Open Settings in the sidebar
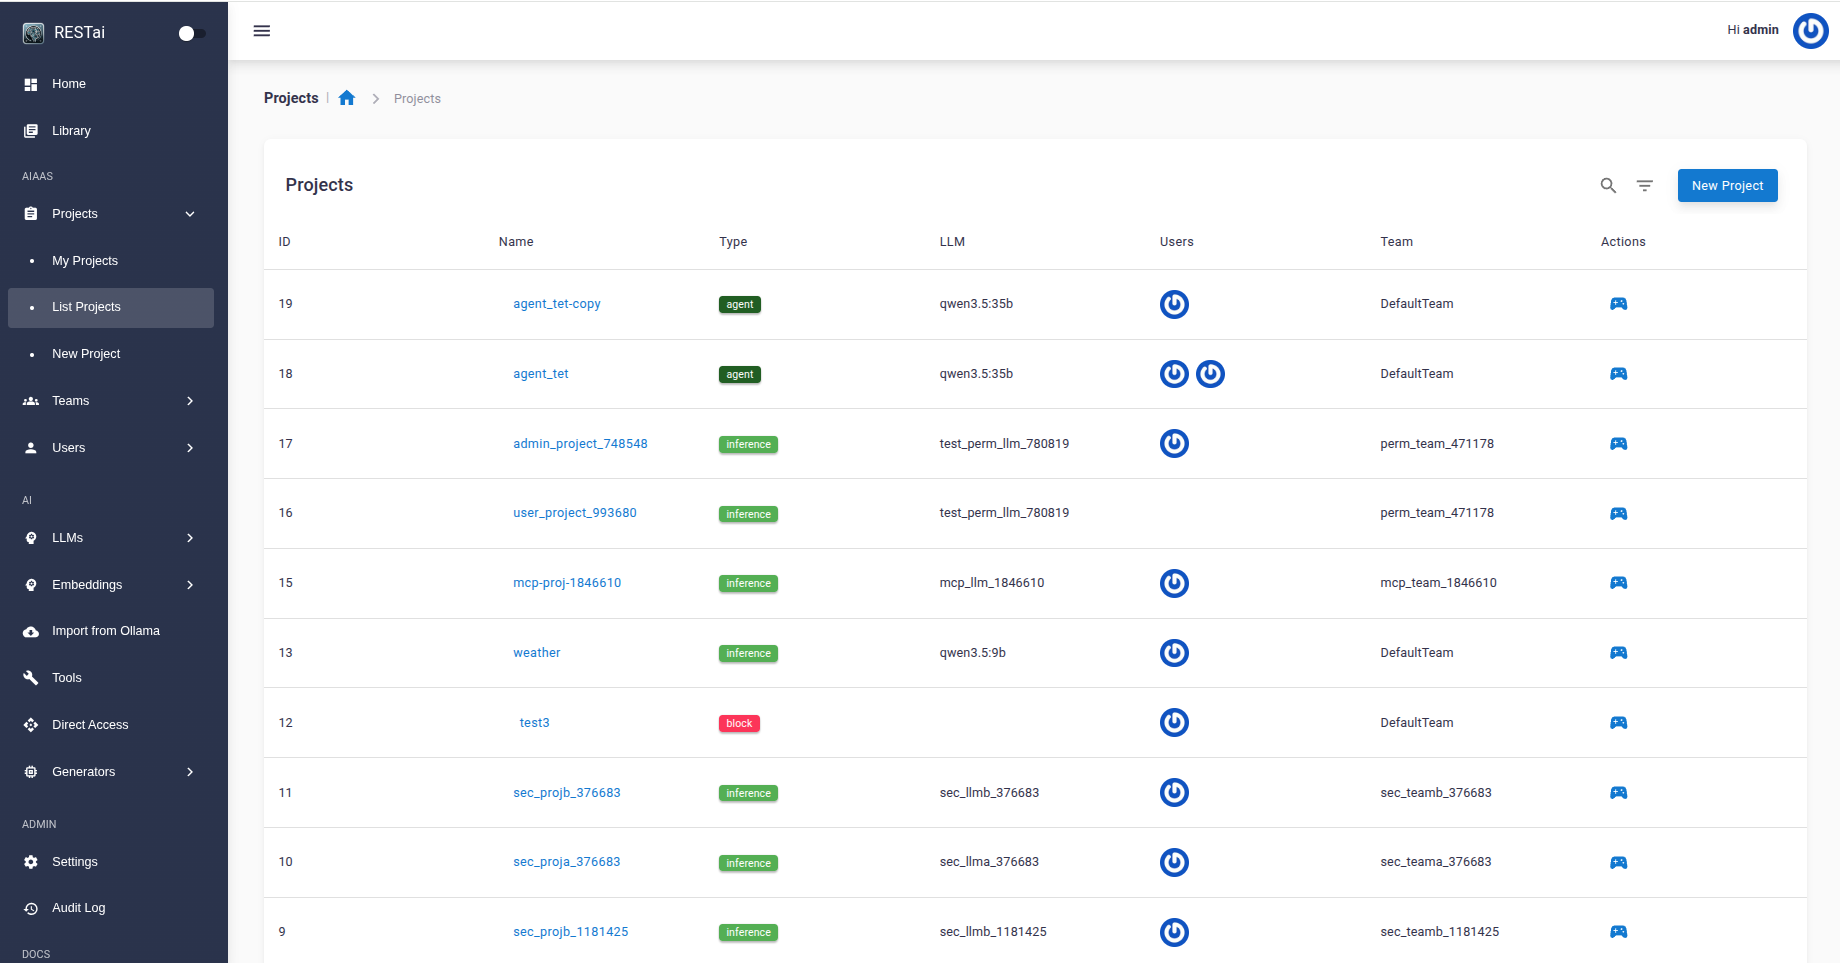Image resolution: width=1840 pixels, height=963 pixels. [x=111, y=862]
